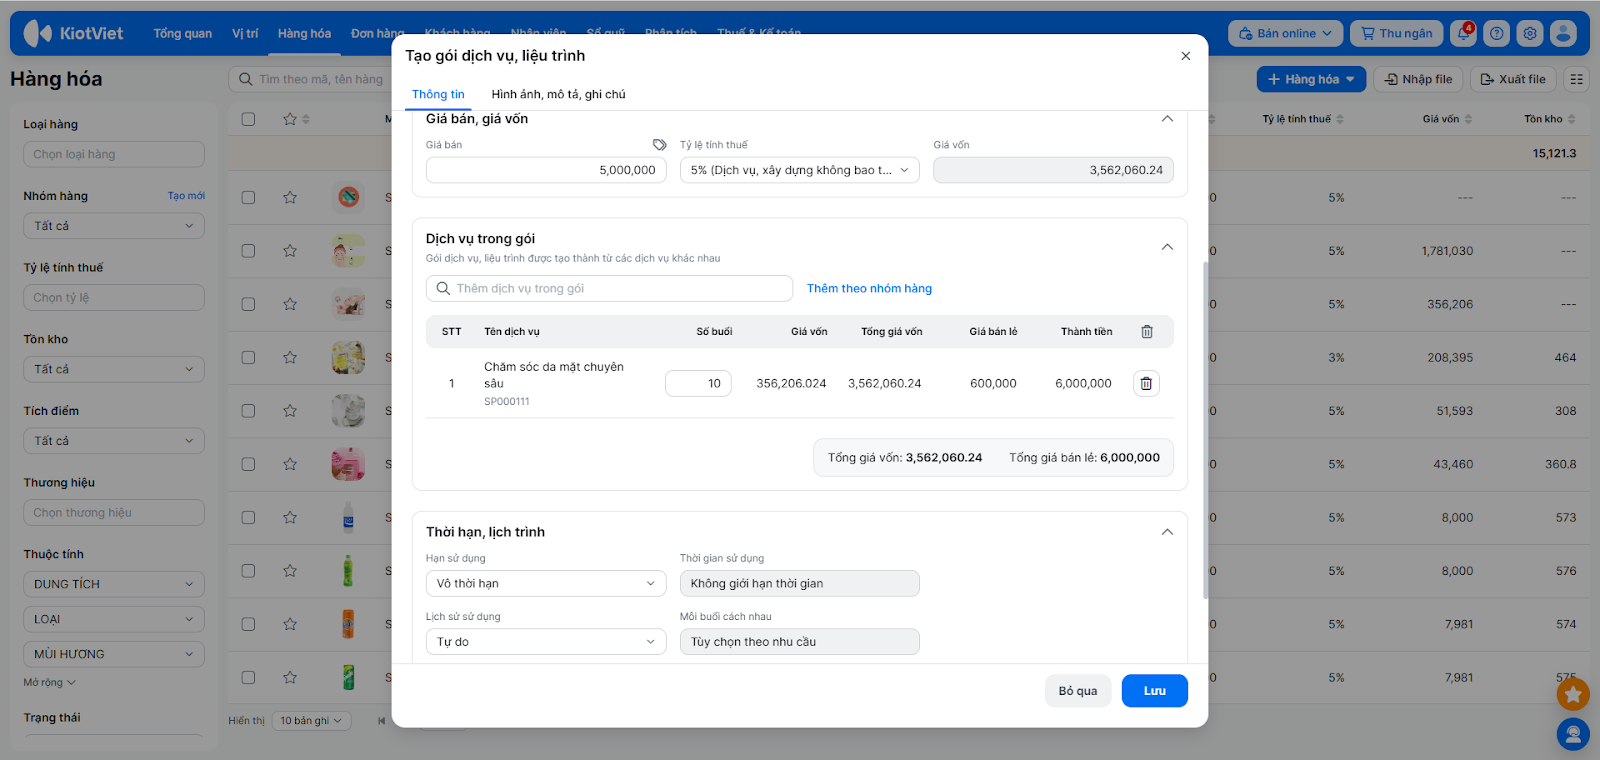The height and width of the screenshot is (760, 1600).
Task: Open the user account avatar icon
Action: click(1563, 33)
